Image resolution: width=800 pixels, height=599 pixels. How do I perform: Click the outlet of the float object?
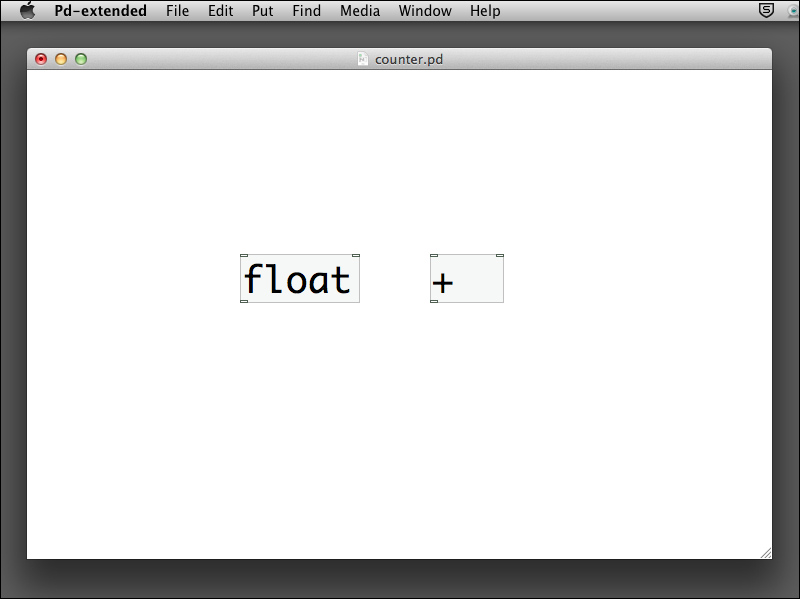244,301
